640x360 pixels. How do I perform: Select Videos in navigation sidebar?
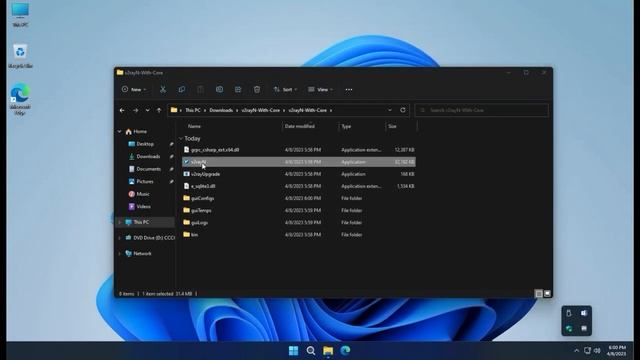pyautogui.click(x=143, y=207)
